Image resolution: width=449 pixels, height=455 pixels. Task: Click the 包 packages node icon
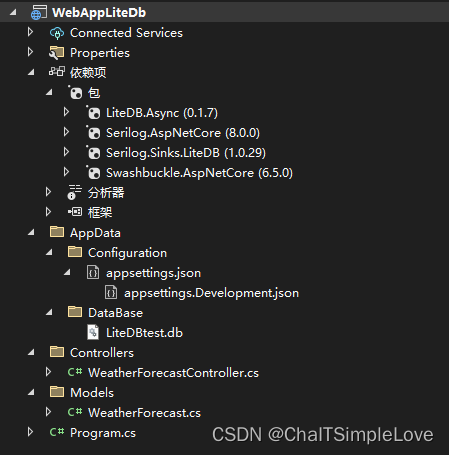pos(75,93)
